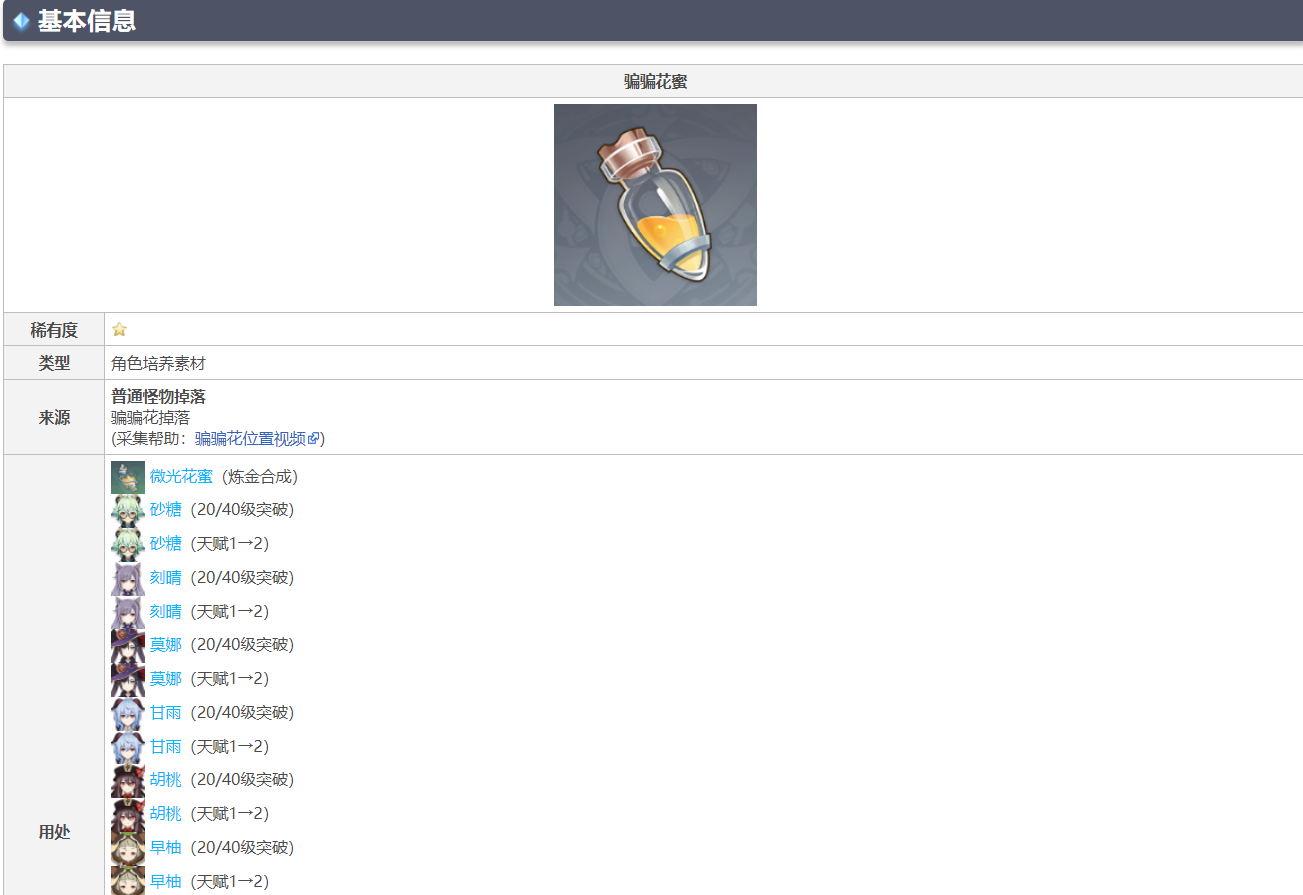Click the 骗骗花蜜 table title
The image size is (1303, 895).
[655, 82]
